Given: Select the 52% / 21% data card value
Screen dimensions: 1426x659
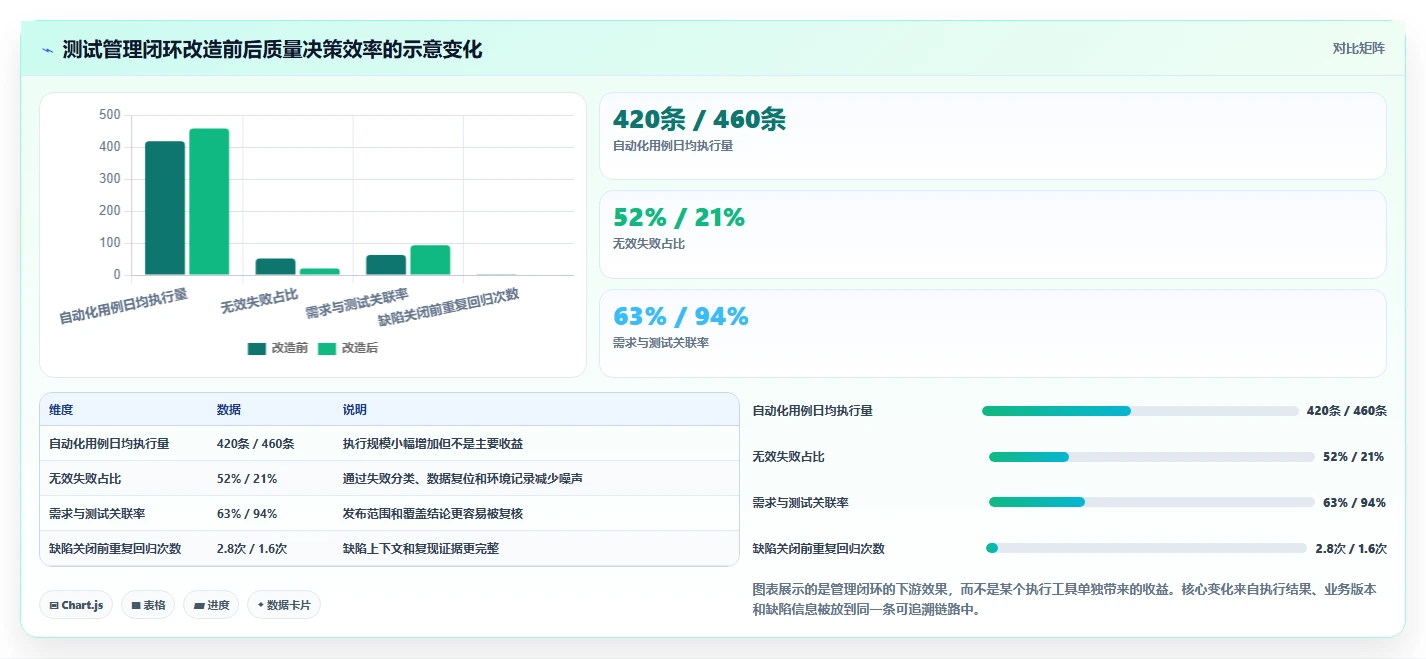Looking at the screenshot, I should [679, 218].
